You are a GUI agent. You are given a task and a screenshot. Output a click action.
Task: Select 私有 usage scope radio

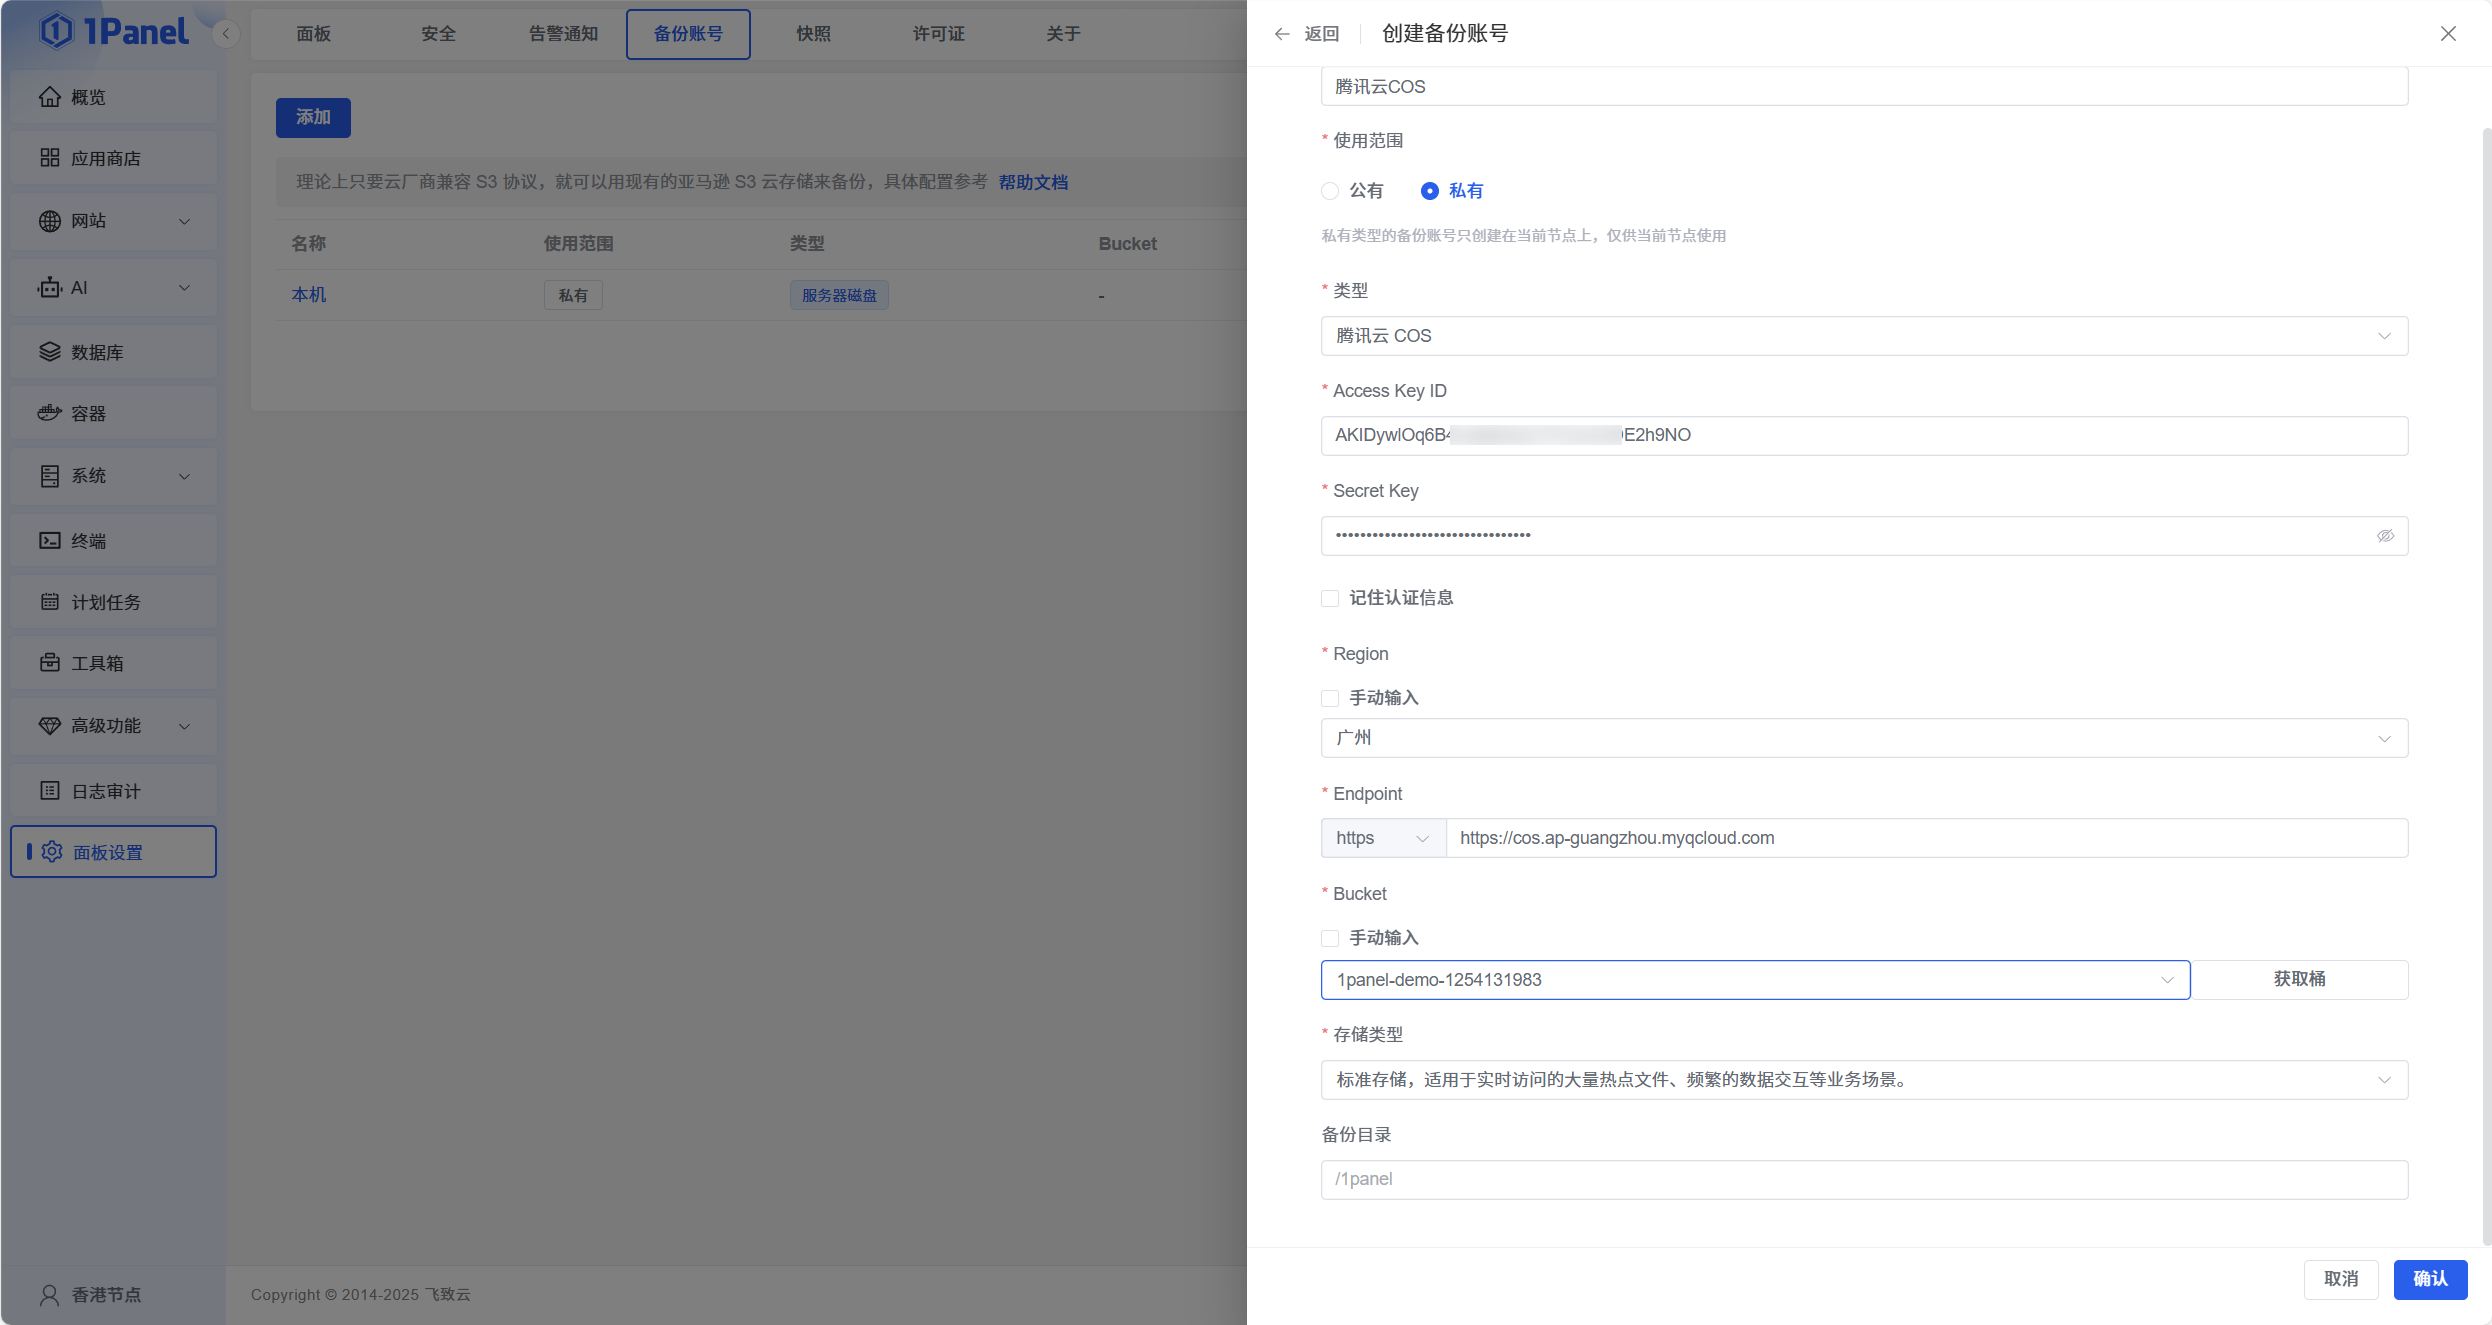pyautogui.click(x=1430, y=191)
